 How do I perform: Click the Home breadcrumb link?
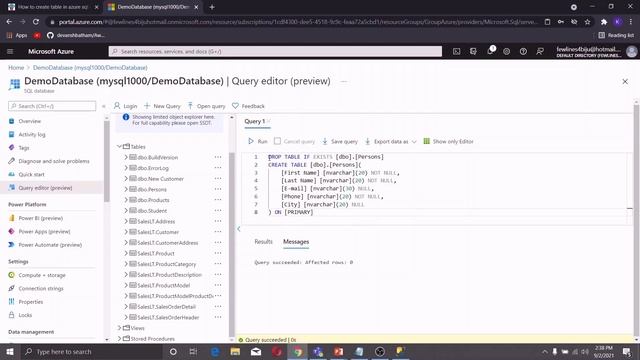(x=16, y=67)
